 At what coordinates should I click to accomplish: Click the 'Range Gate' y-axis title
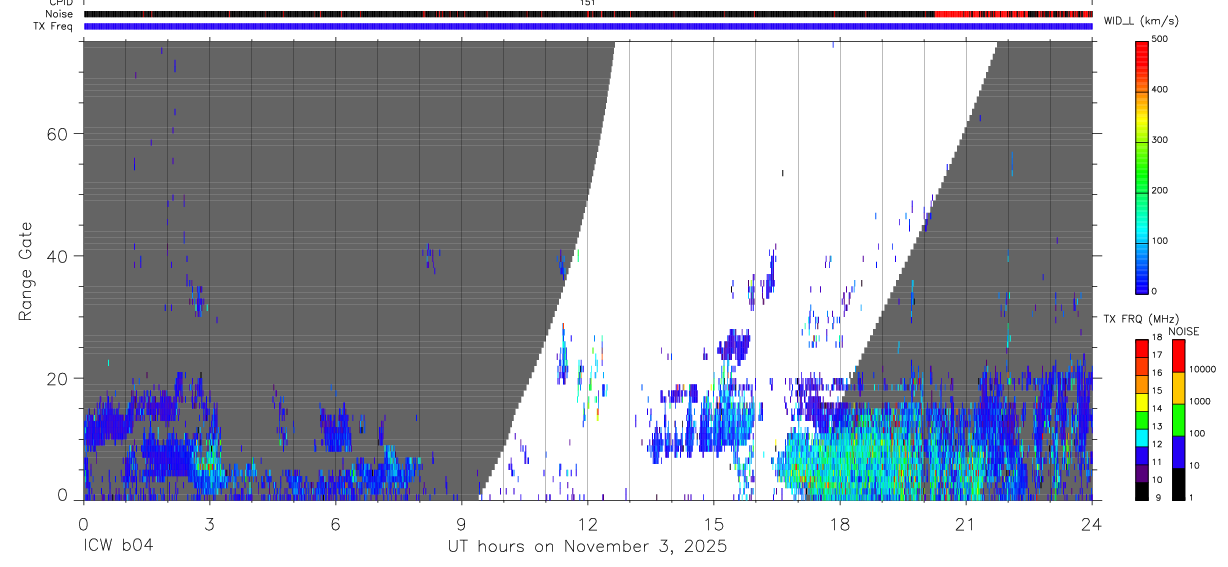pos(27,272)
